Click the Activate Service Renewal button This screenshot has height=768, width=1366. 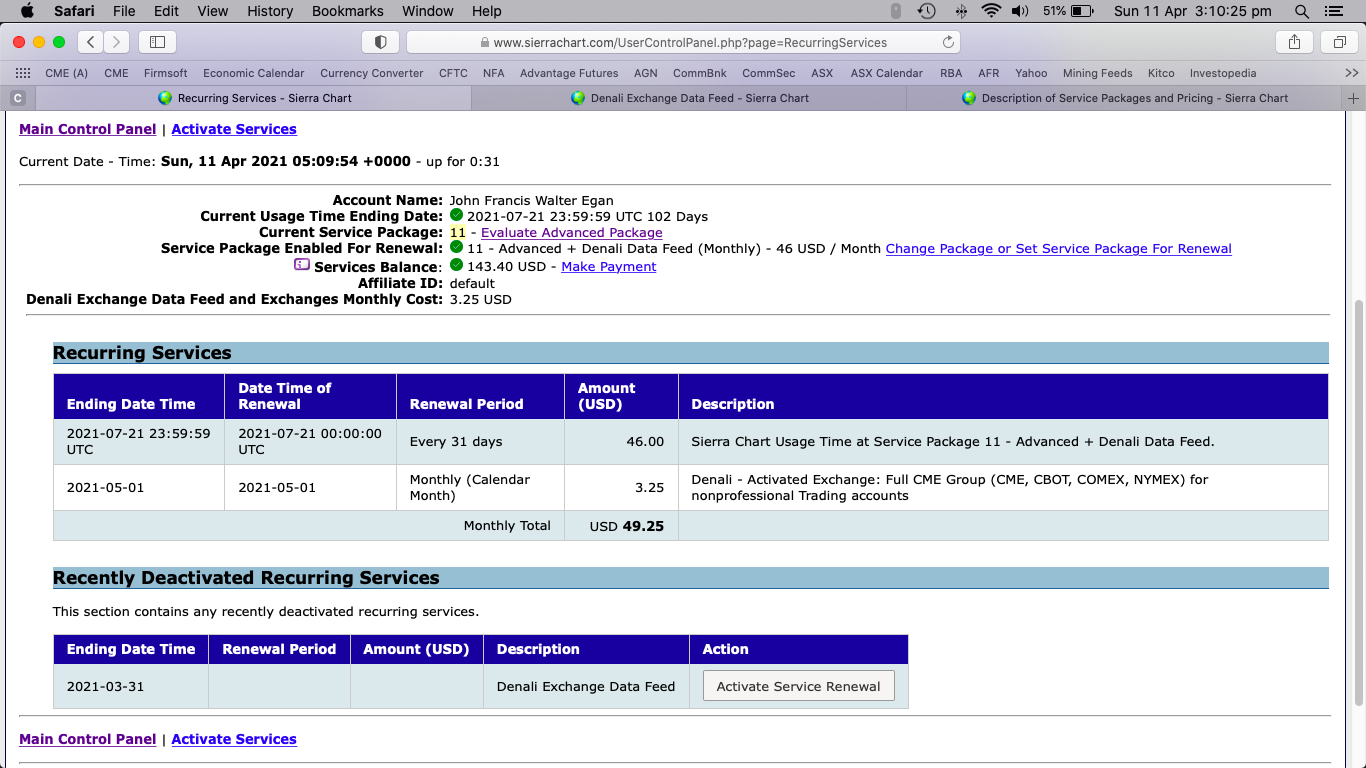(798, 686)
